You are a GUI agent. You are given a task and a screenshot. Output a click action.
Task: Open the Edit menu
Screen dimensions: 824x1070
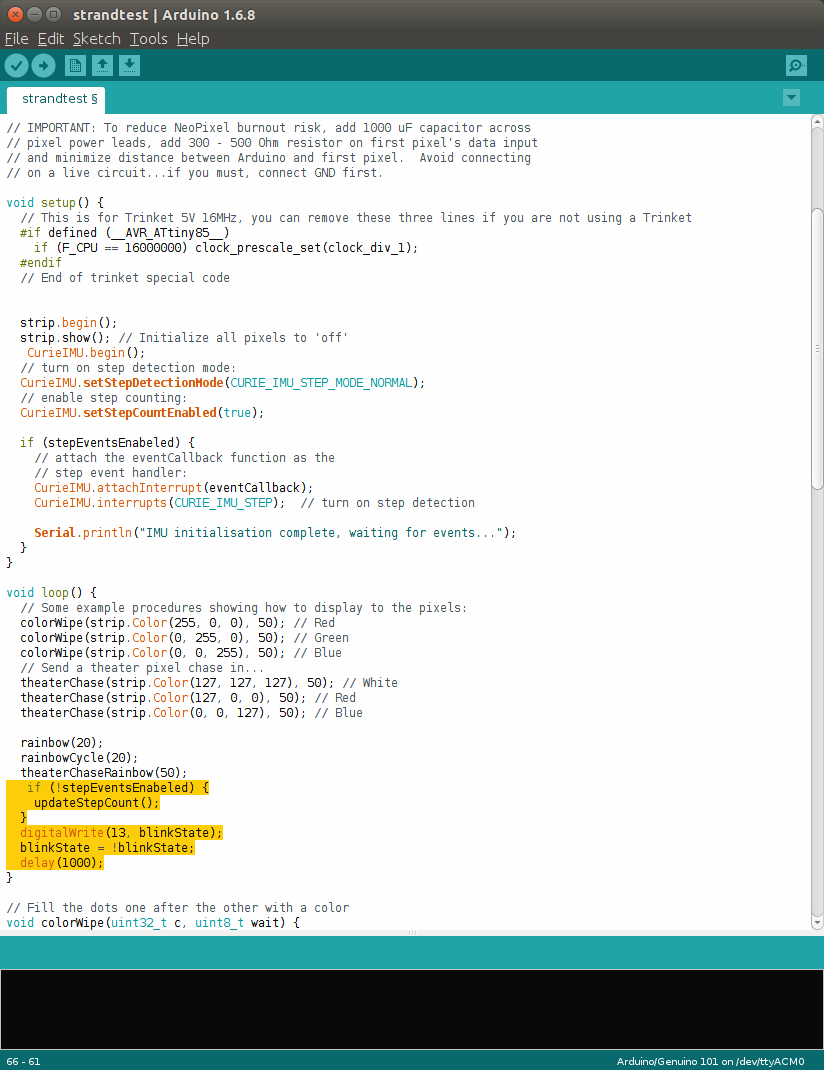click(50, 39)
